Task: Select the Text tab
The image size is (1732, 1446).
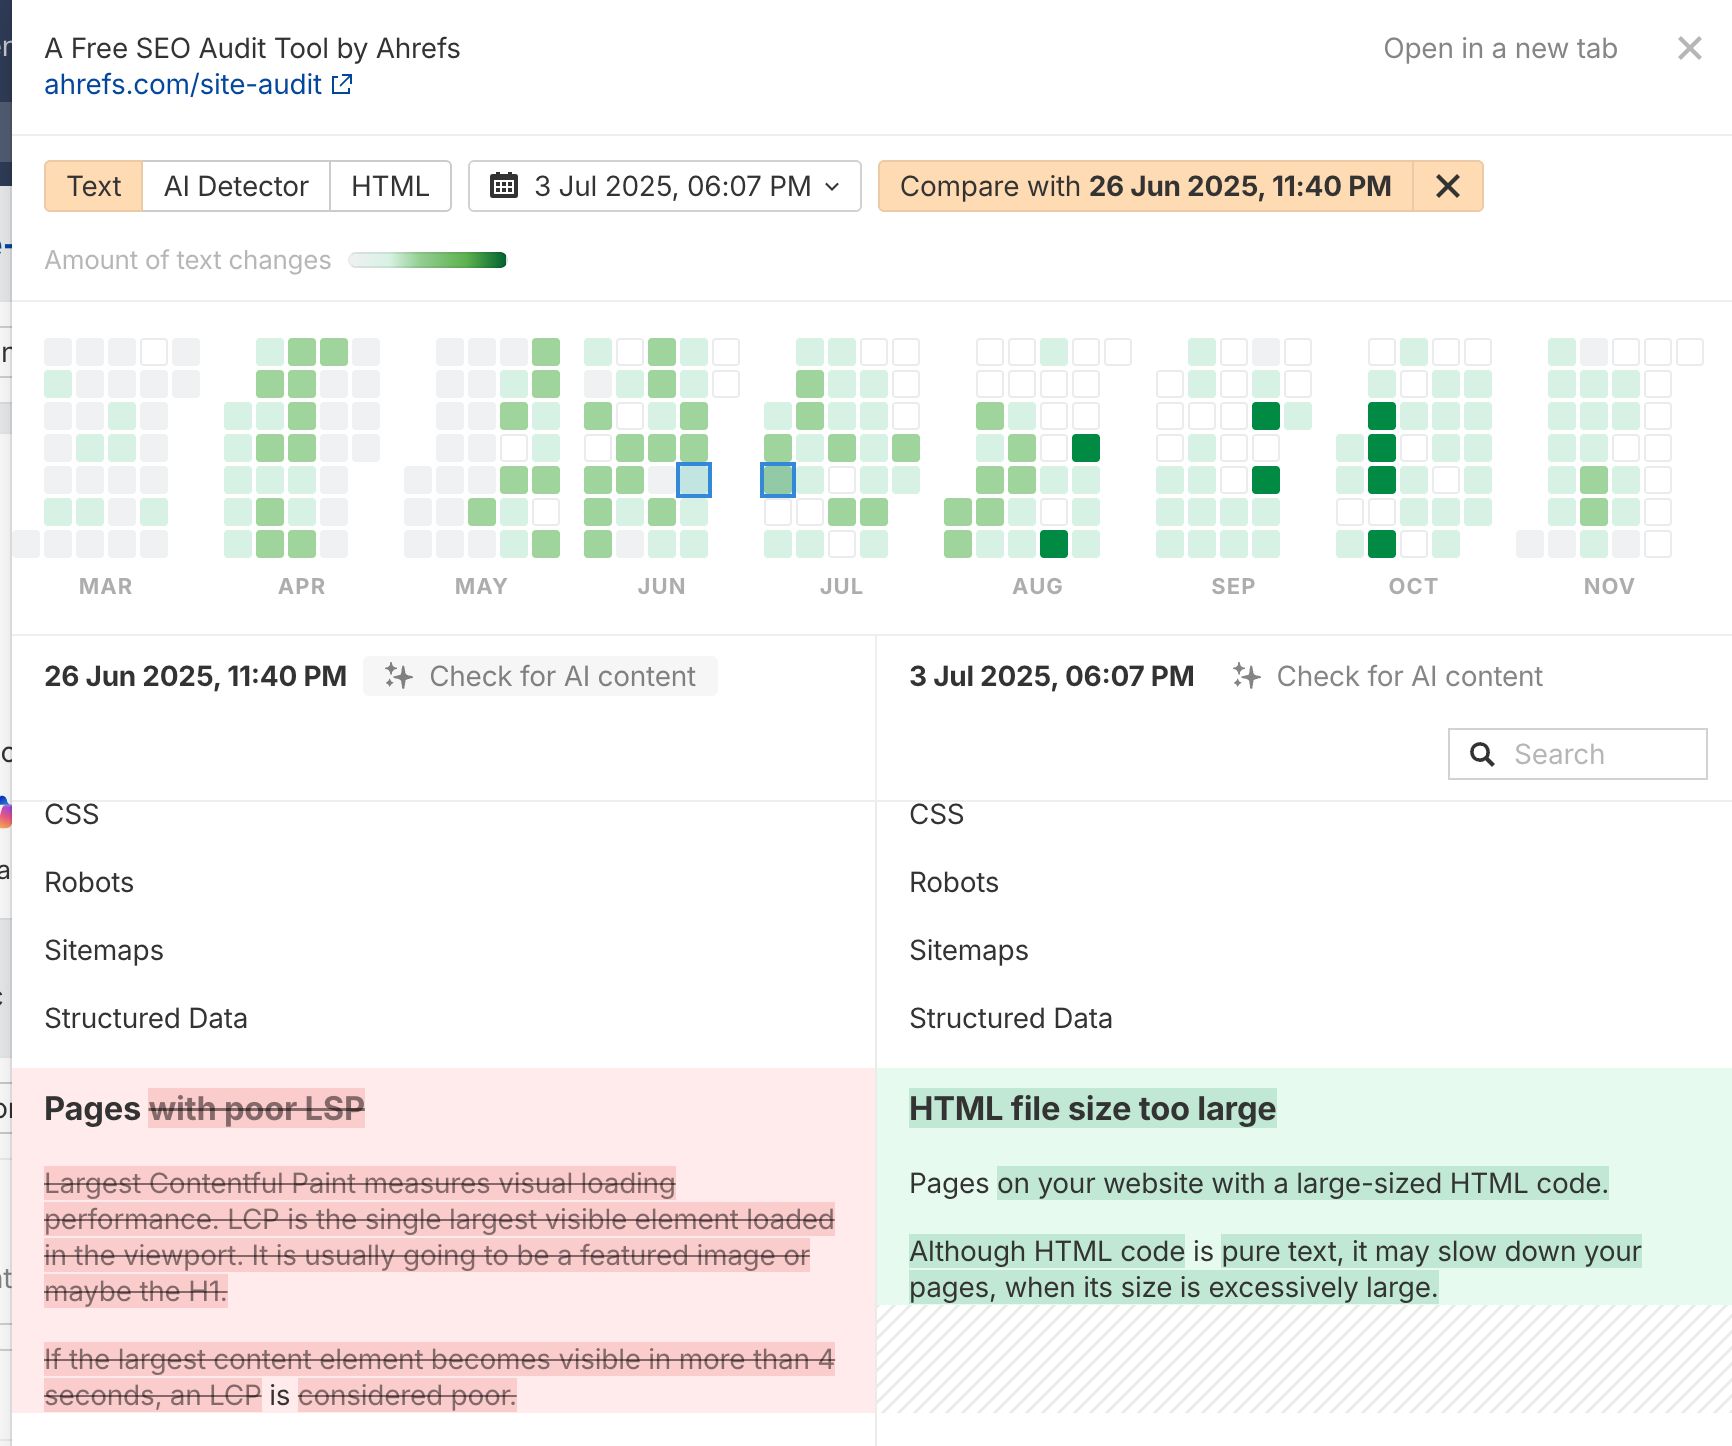Action: [x=93, y=186]
